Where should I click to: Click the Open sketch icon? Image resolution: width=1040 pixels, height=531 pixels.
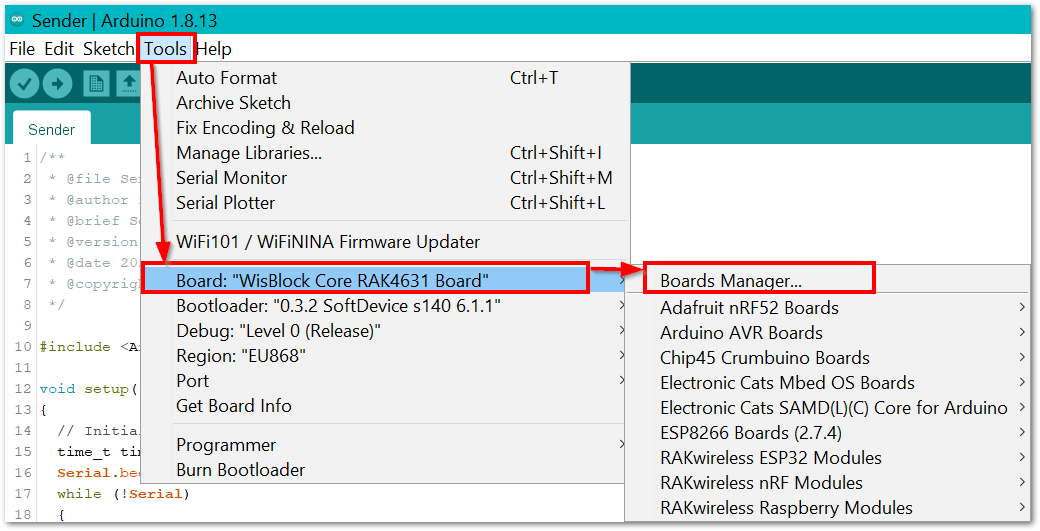(129, 84)
